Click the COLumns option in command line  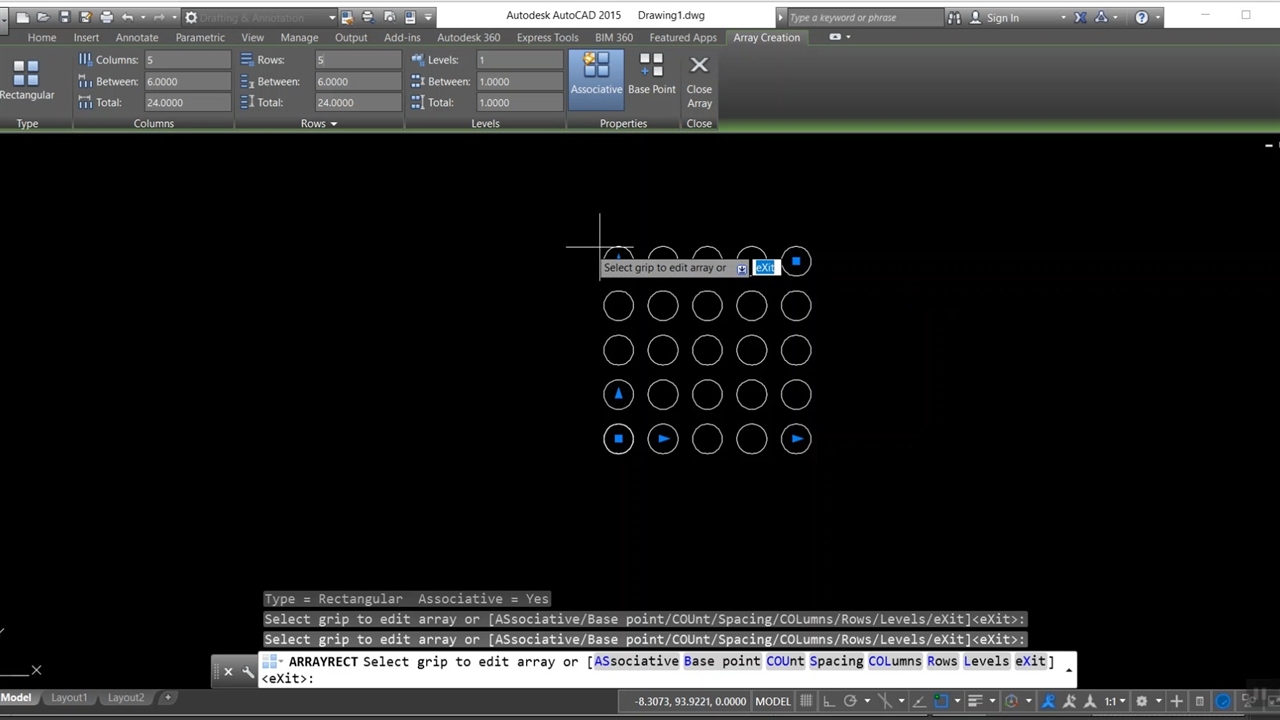click(x=894, y=661)
